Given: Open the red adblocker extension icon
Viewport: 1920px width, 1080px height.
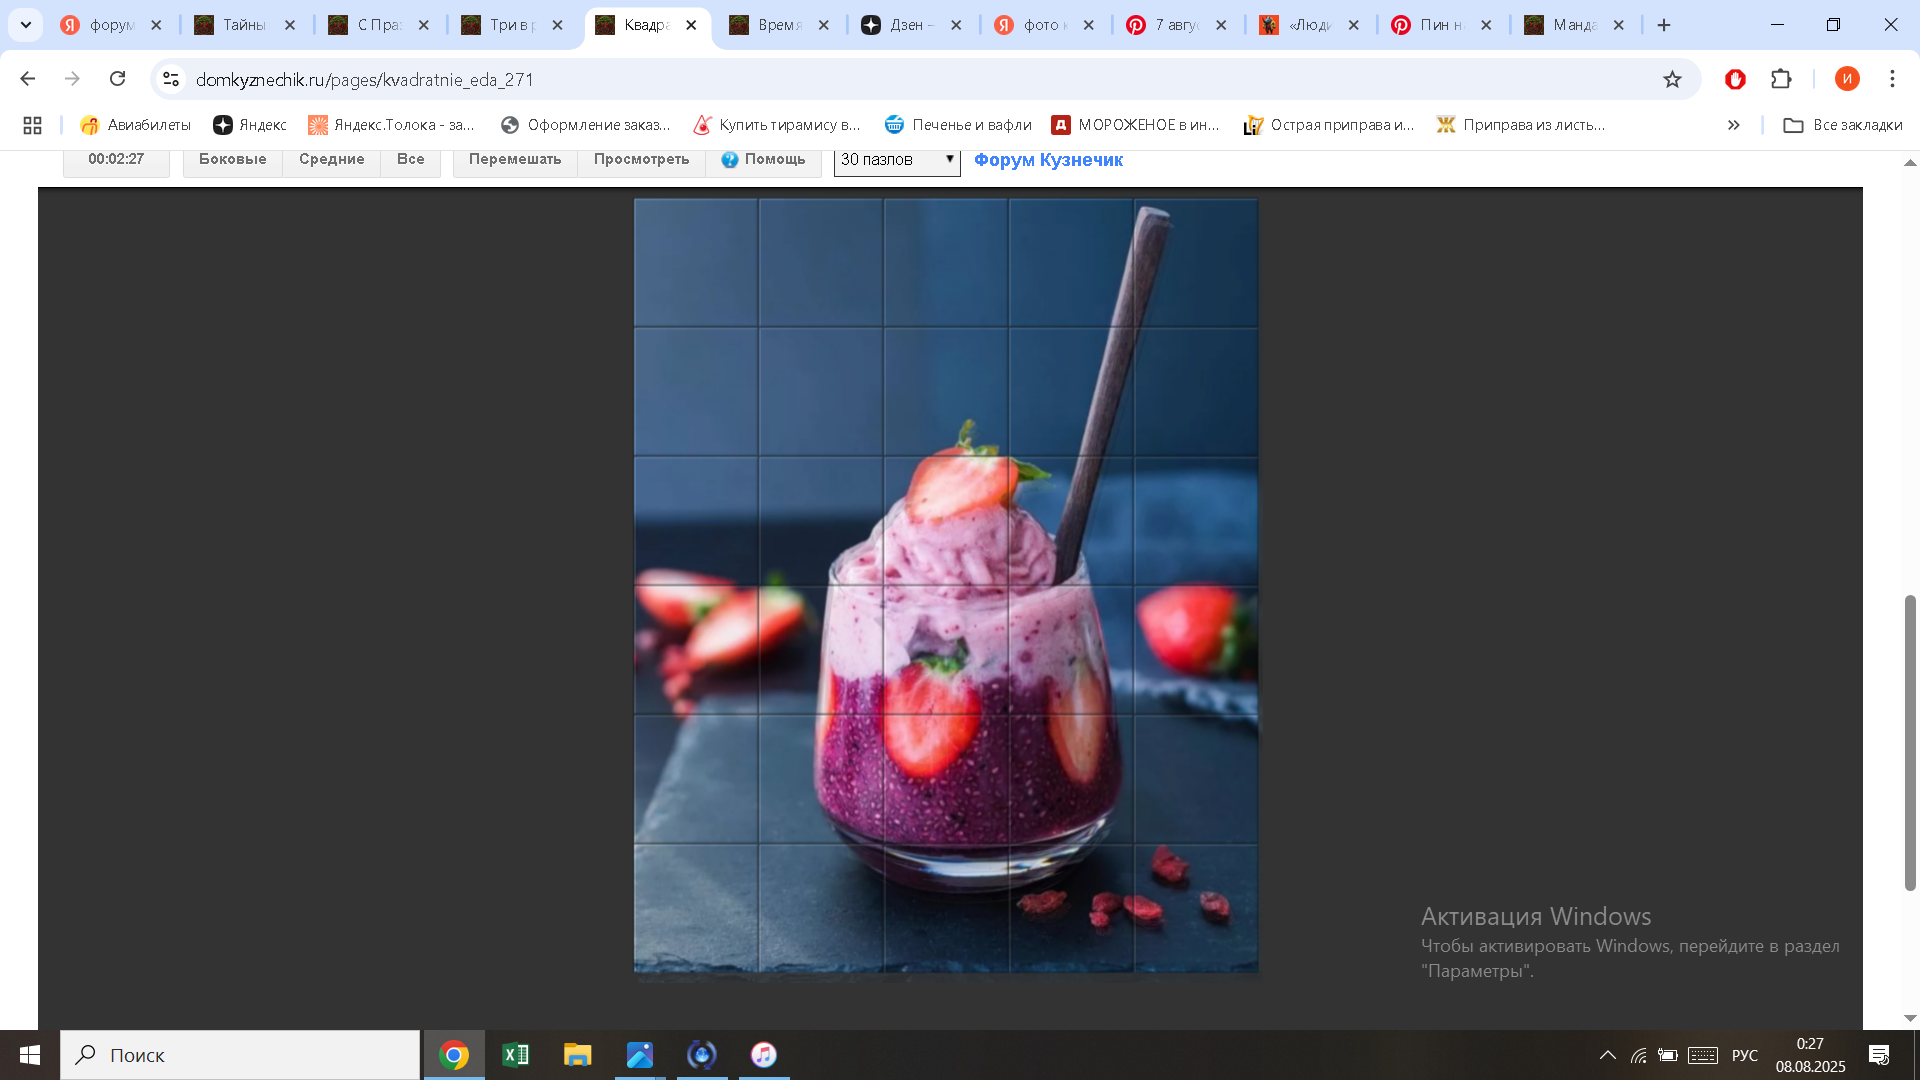Looking at the screenshot, I should click(x=1735, y=79).
